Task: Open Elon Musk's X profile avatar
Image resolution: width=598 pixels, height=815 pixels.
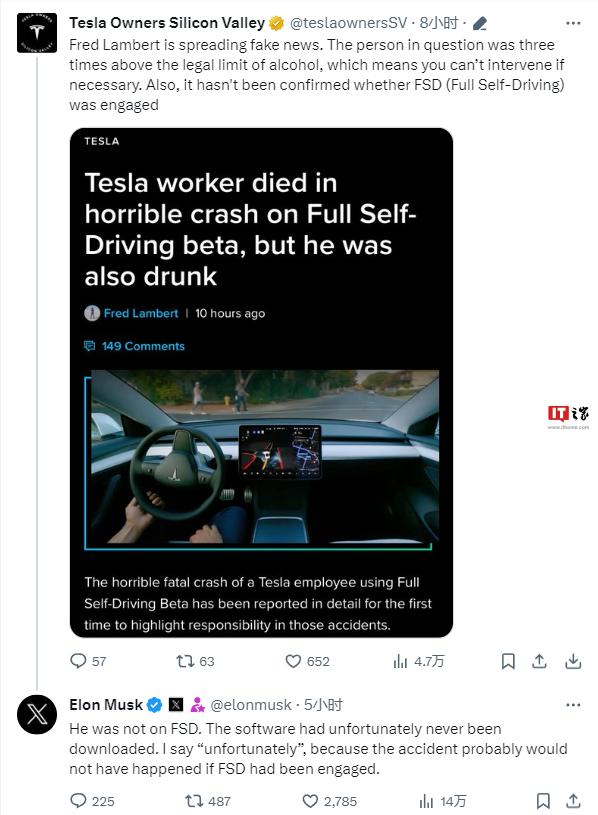Action: point(36,714)
